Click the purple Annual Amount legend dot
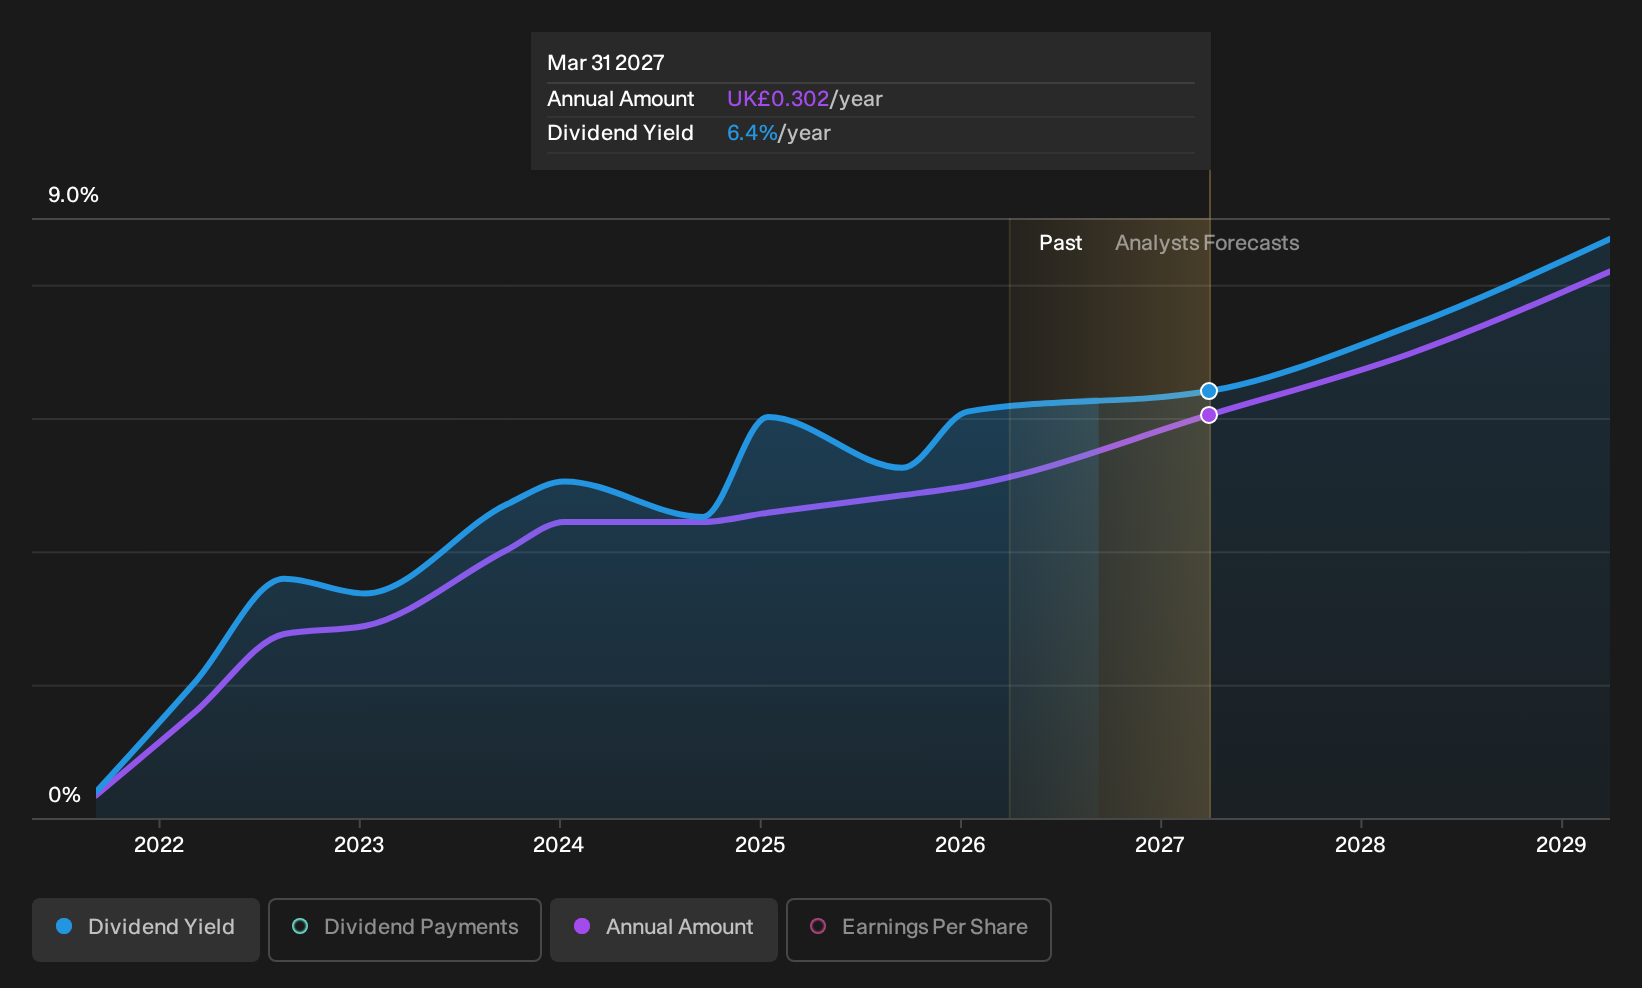 pos(582,927)
